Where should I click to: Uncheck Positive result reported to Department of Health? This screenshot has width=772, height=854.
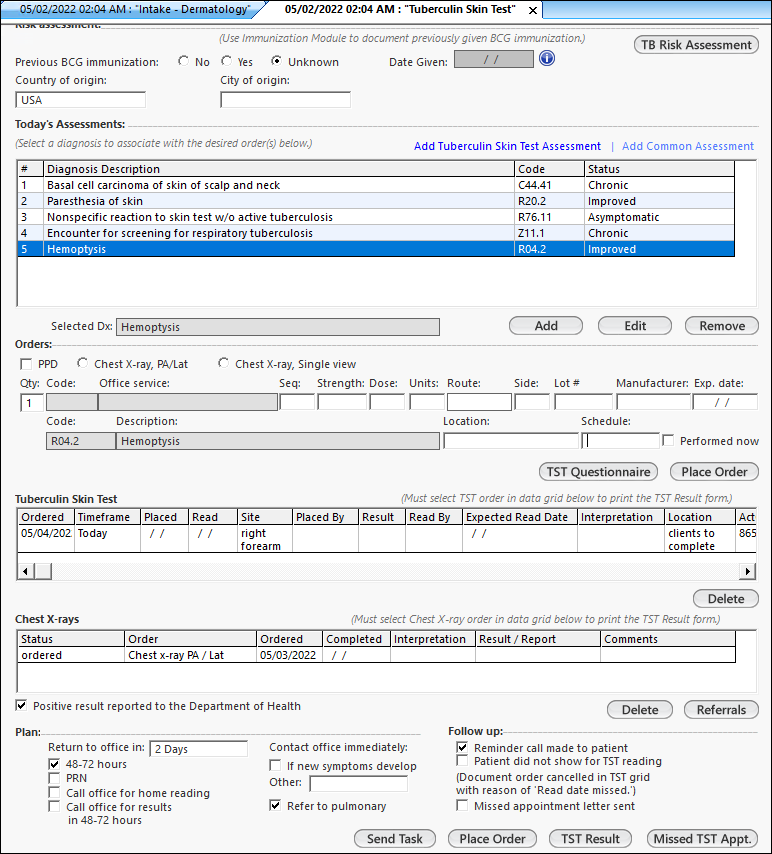[21, 706]
